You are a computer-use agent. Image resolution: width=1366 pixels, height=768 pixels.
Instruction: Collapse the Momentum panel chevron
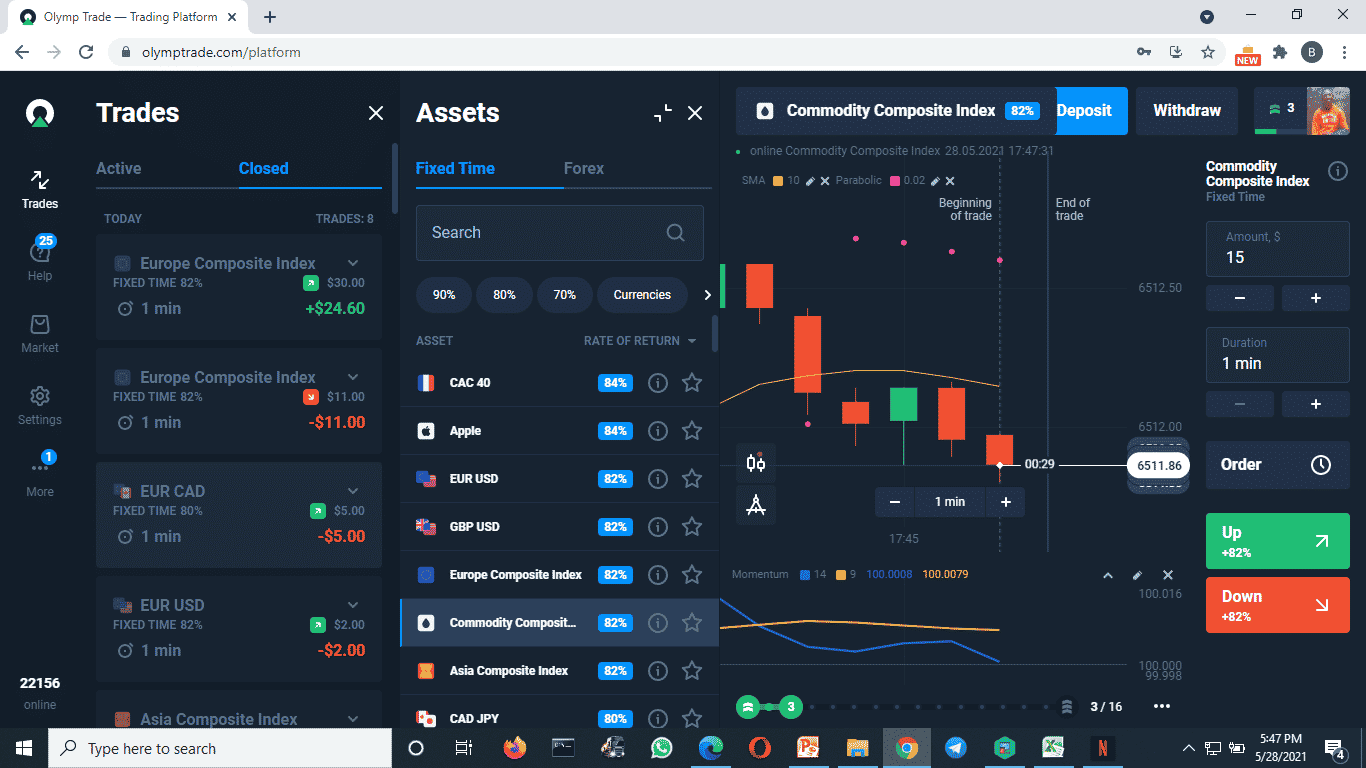pos(1107,575)
